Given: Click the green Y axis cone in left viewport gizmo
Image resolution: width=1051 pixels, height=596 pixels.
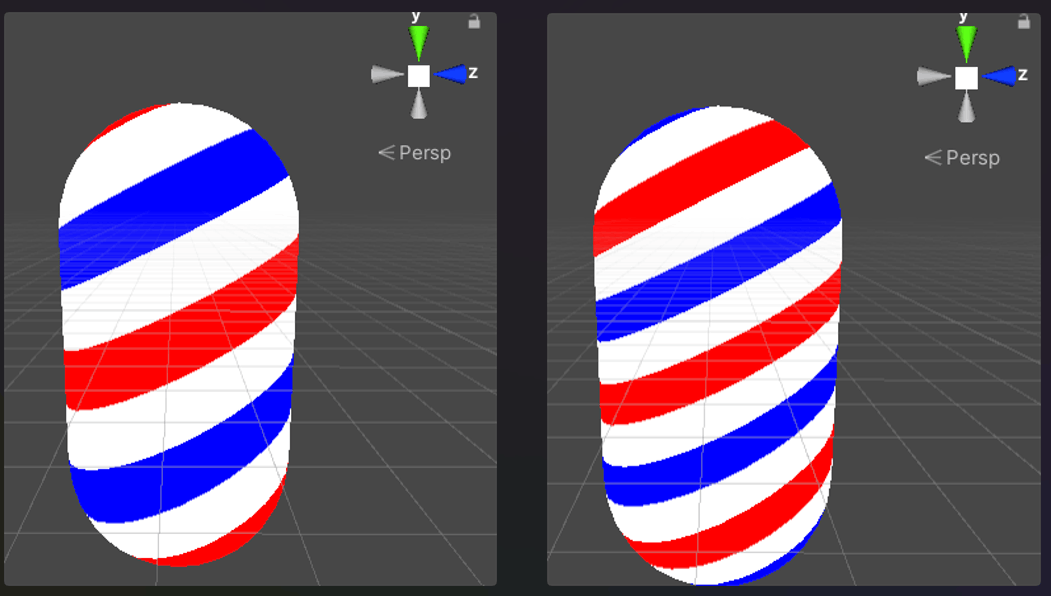Looking at the screenshot, I should pos(419,43).
